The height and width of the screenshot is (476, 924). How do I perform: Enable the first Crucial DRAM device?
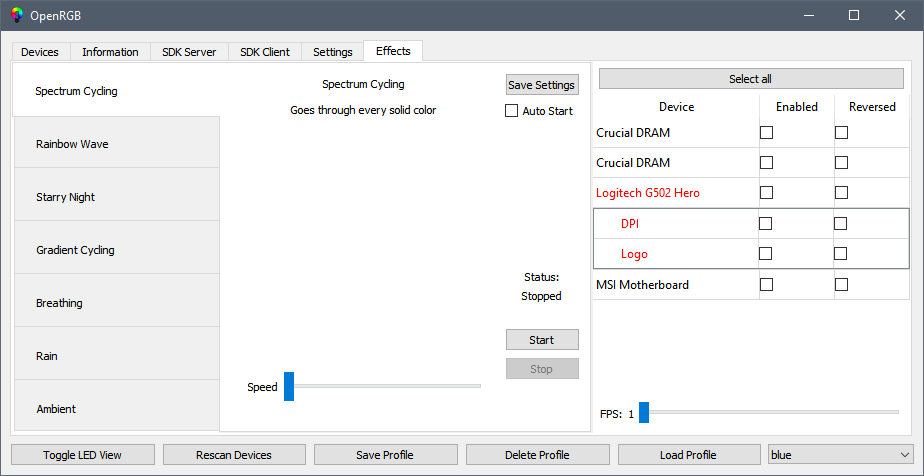(766, 133)
